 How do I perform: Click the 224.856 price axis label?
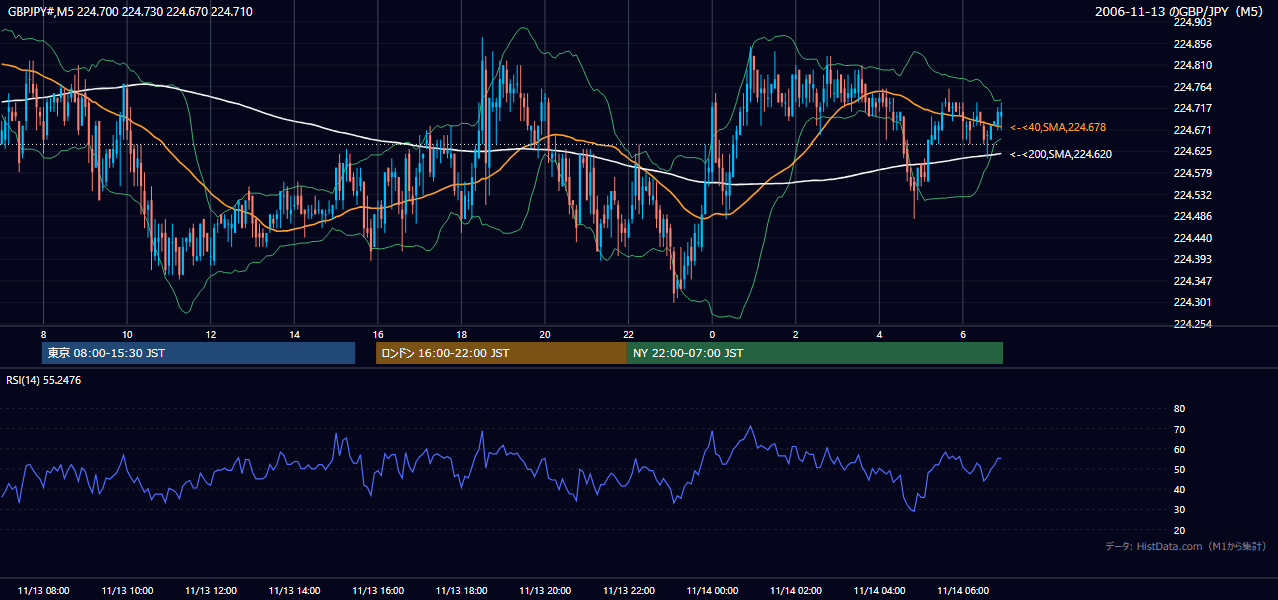[x=1192, y=44]
